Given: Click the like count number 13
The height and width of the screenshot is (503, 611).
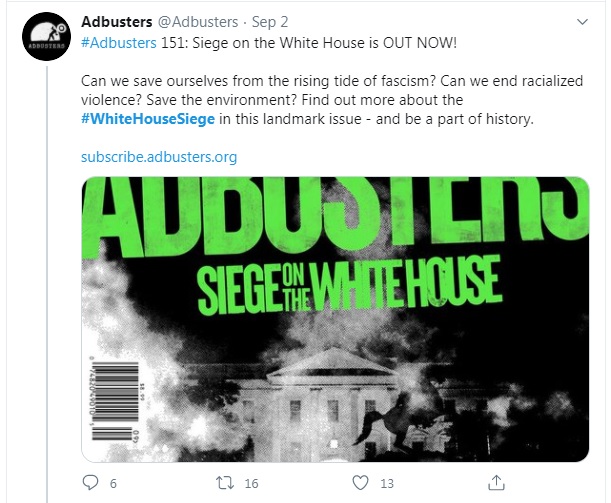Looking at the screenshot, I should (x=387, y=484).
